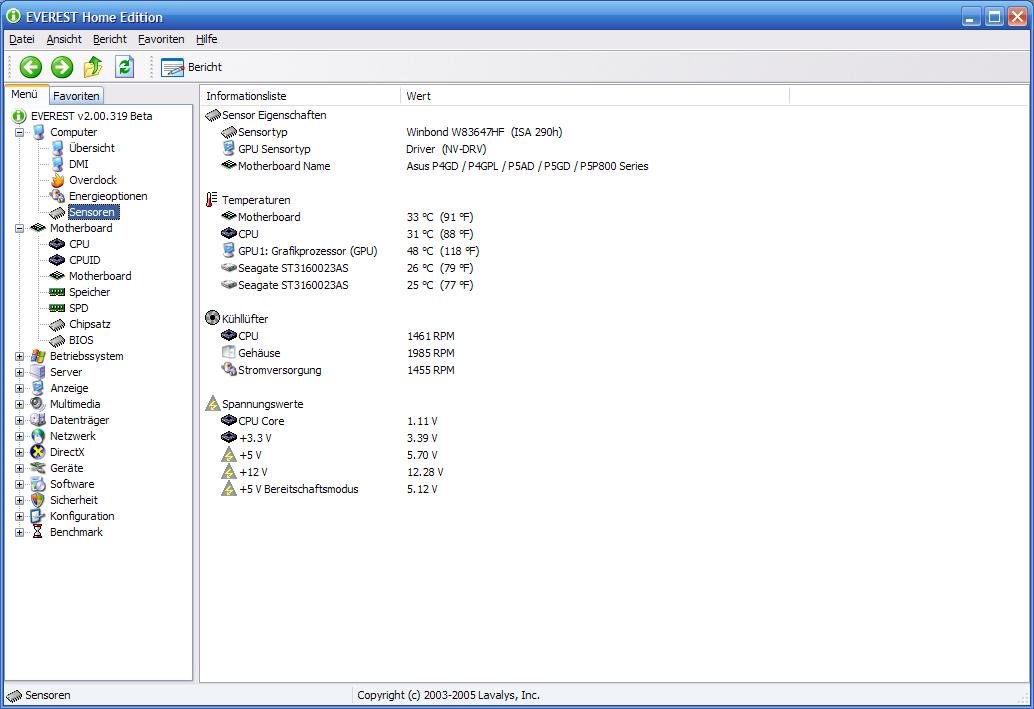Click the Konfiguration icon in tree

point(38,516)
